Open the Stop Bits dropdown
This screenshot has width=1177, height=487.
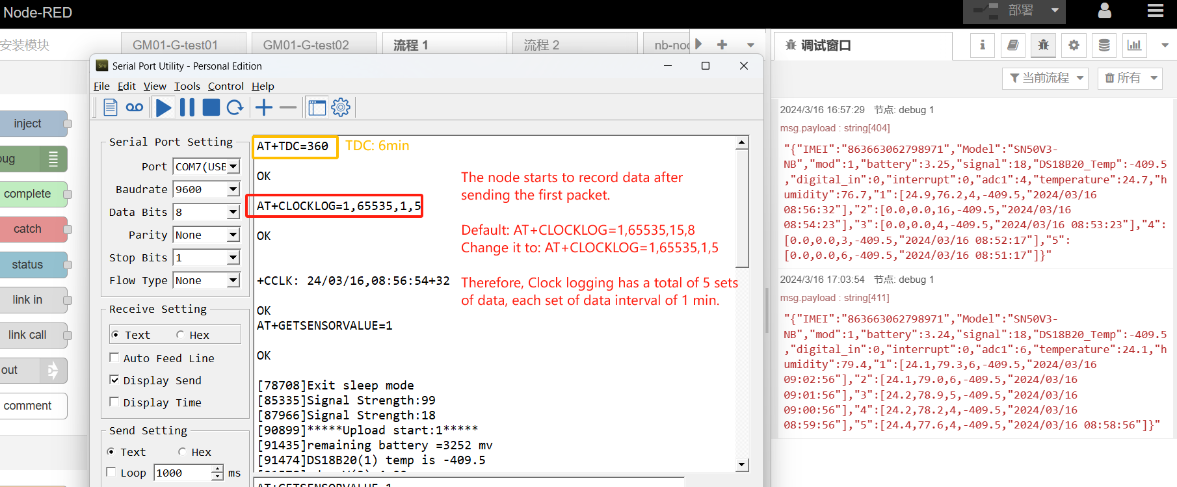click(x=206, y=257)
